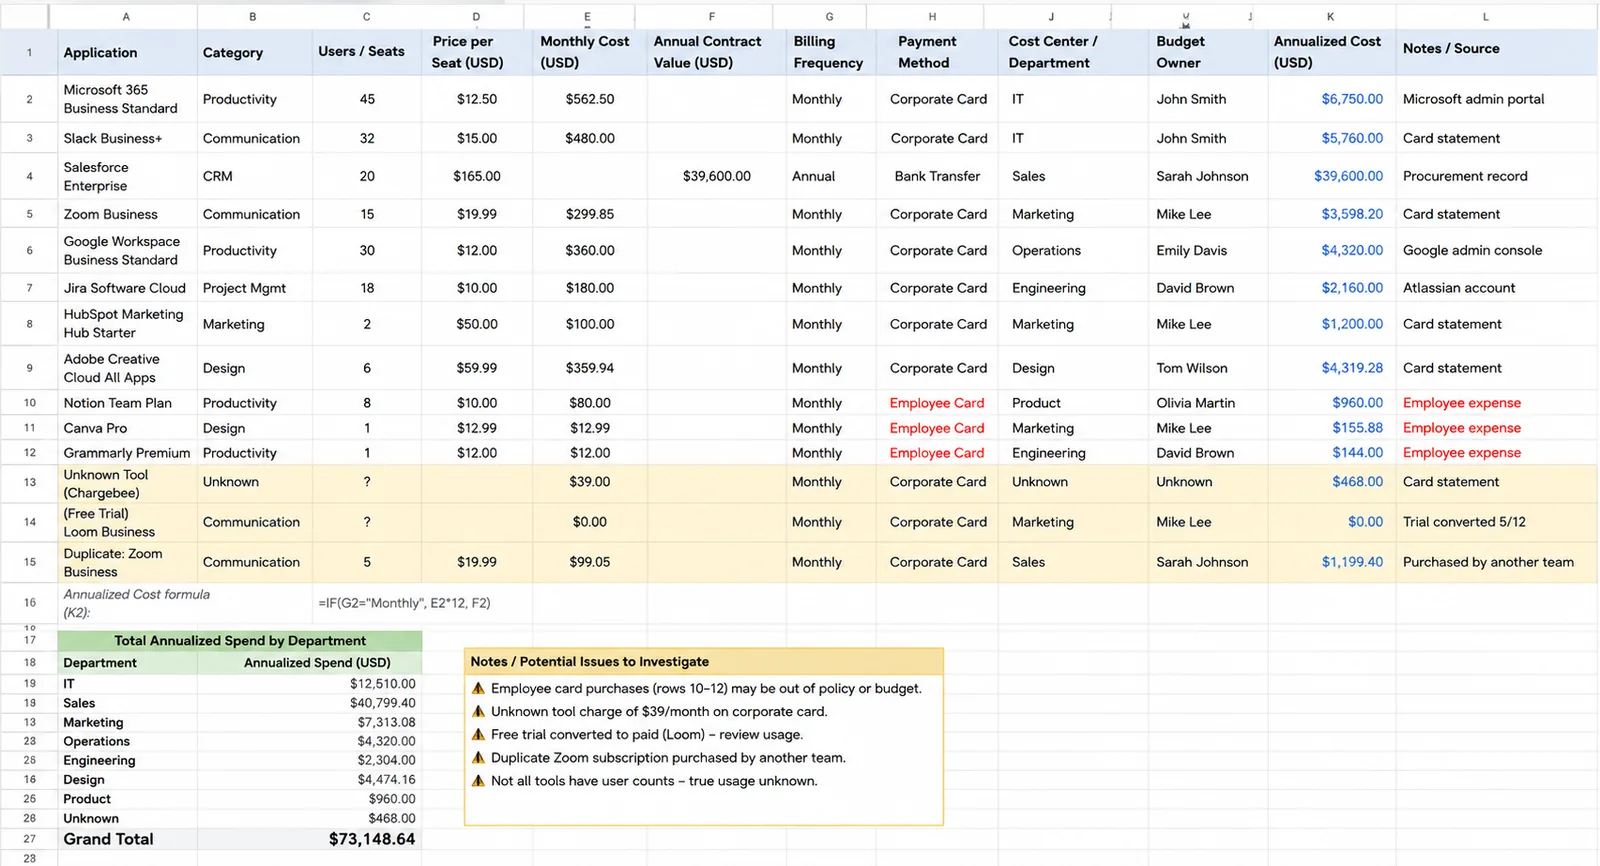Click warning icon beside user counts note
This screenshot has height=866, width=1600.
click(x=478, y=781)
